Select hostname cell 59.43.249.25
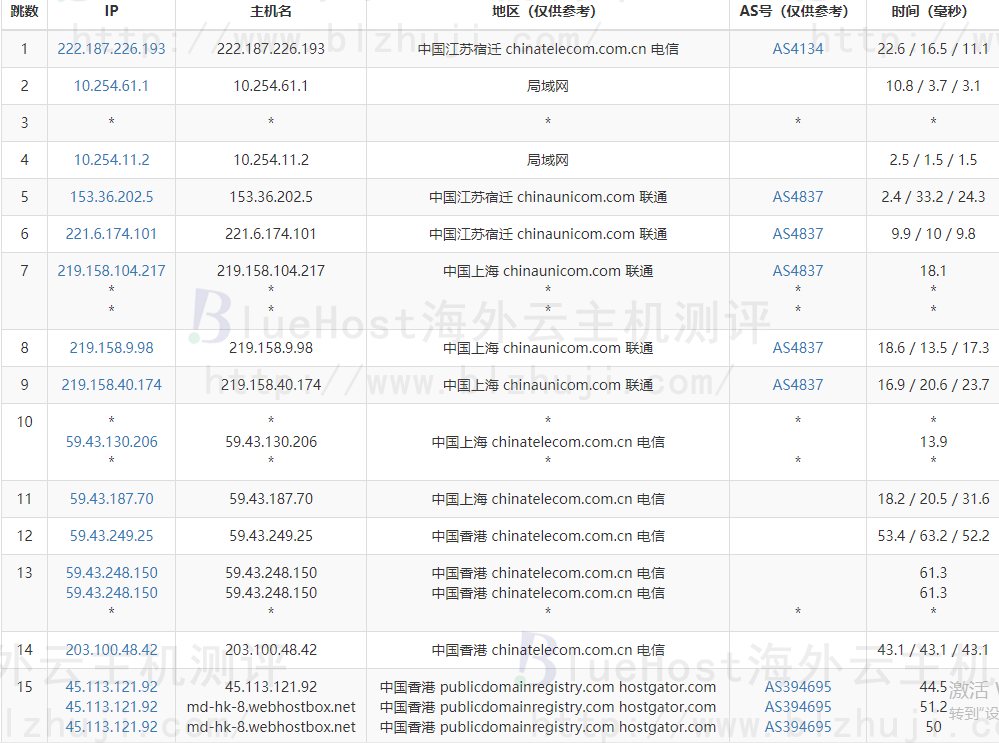Viewport: 999px width, 743px height. (271, 535)
